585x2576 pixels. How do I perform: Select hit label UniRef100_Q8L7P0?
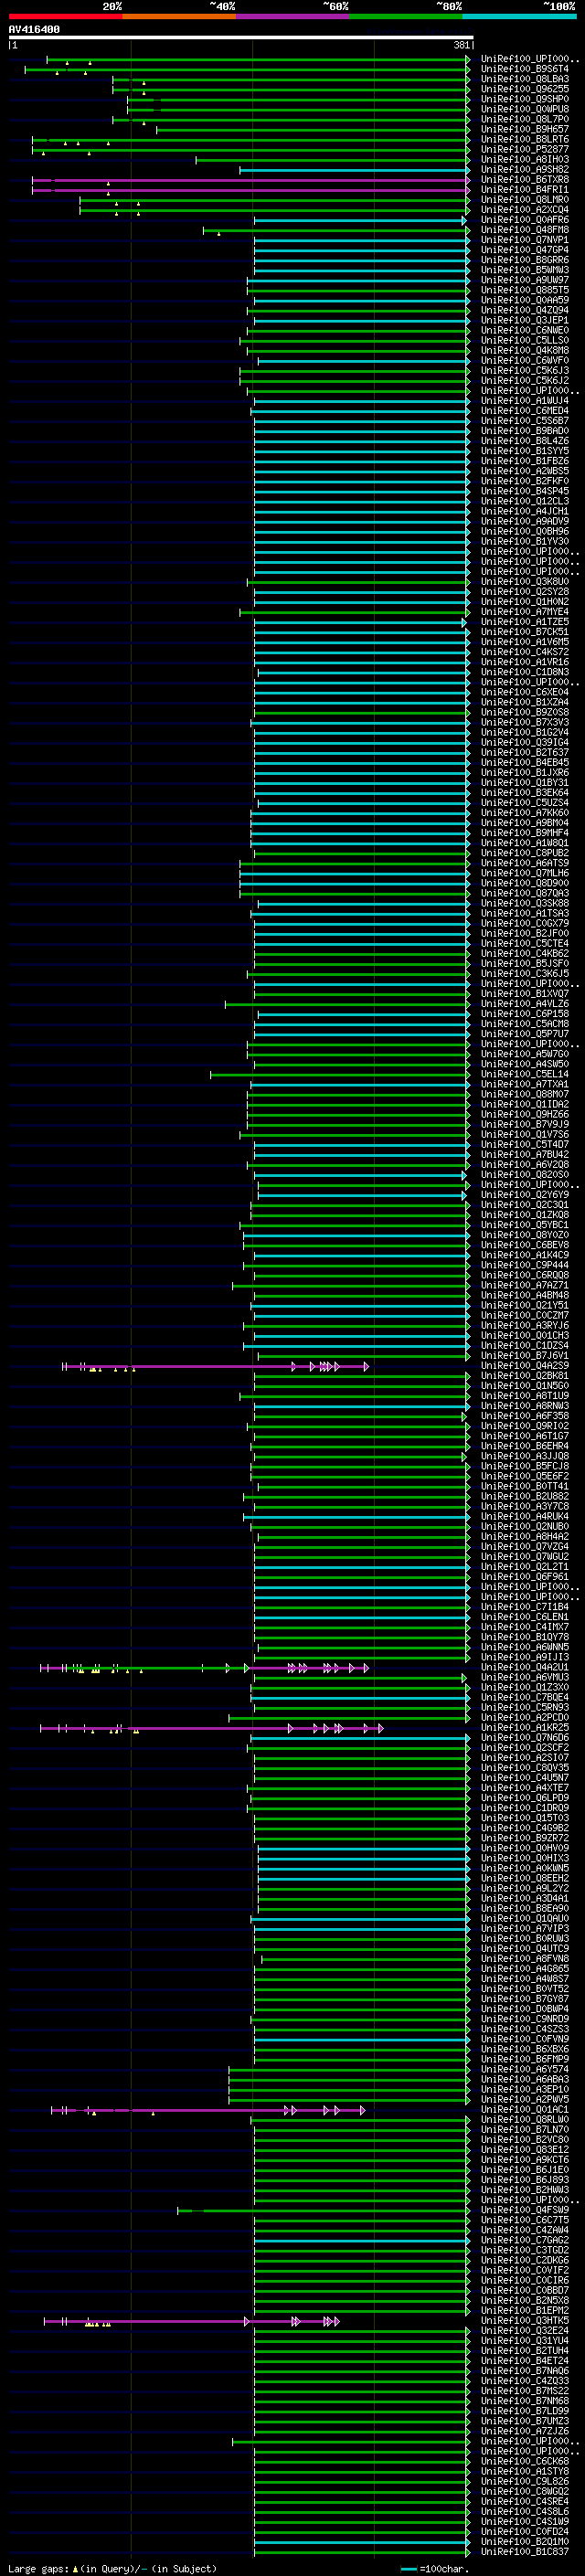[x=524, y=119]
